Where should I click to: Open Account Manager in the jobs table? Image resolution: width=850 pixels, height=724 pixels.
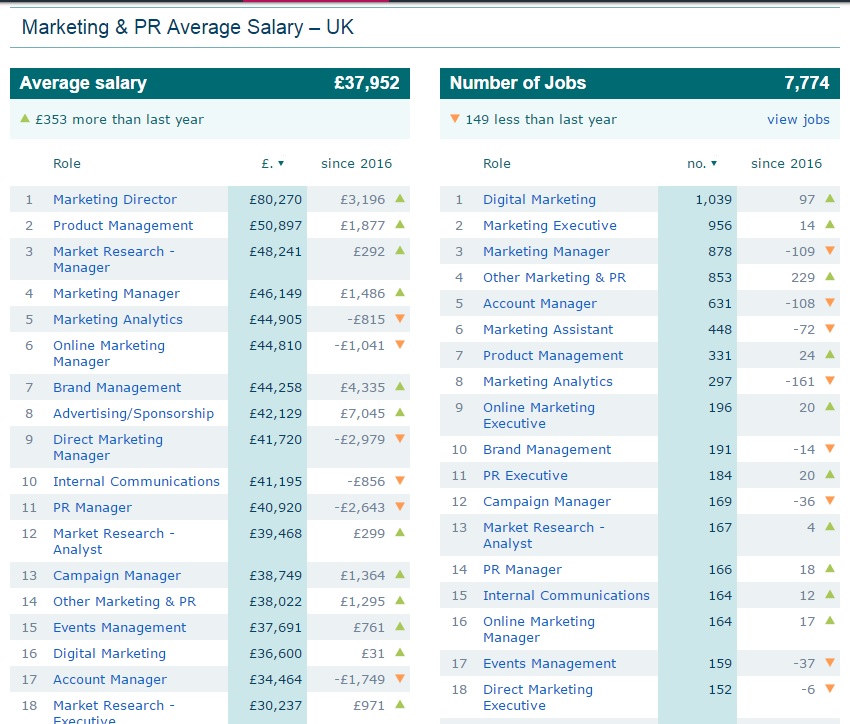(x=540, y=303)
